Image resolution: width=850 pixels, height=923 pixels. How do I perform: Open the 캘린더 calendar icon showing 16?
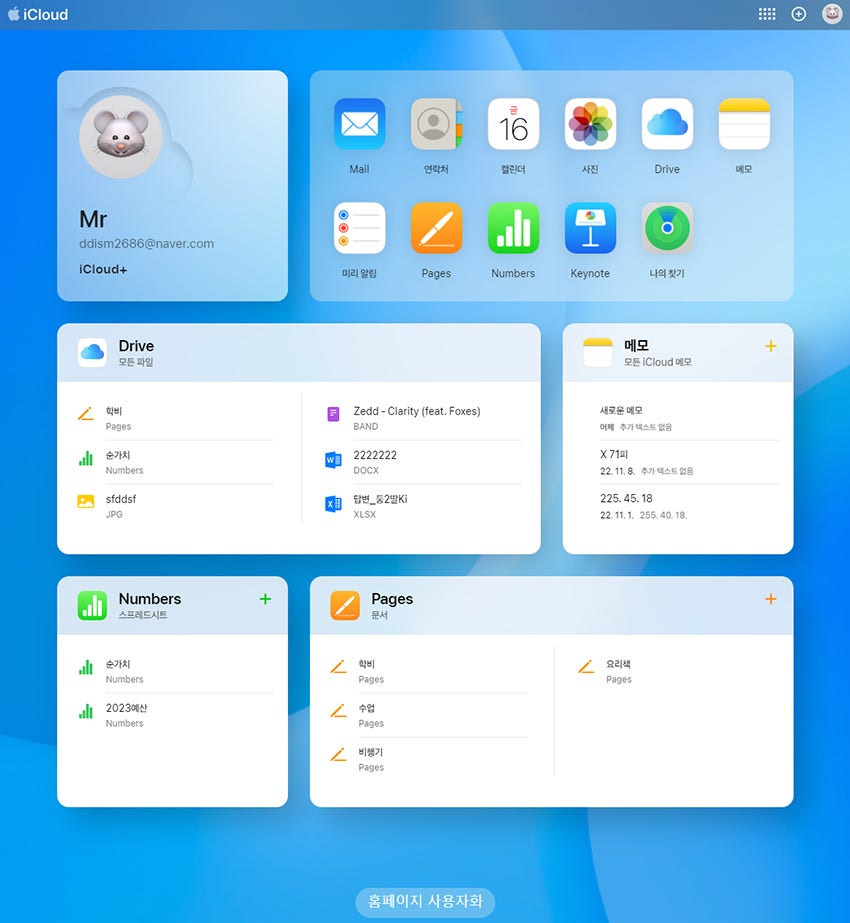click(x=513, y=124)
